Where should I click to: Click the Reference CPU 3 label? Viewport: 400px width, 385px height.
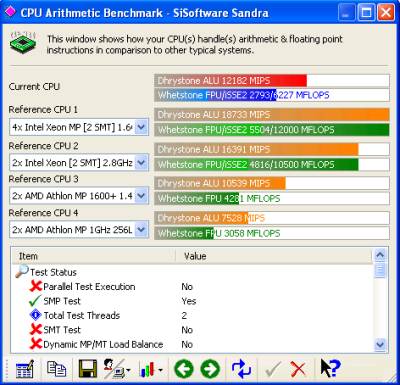coord(43,179)
